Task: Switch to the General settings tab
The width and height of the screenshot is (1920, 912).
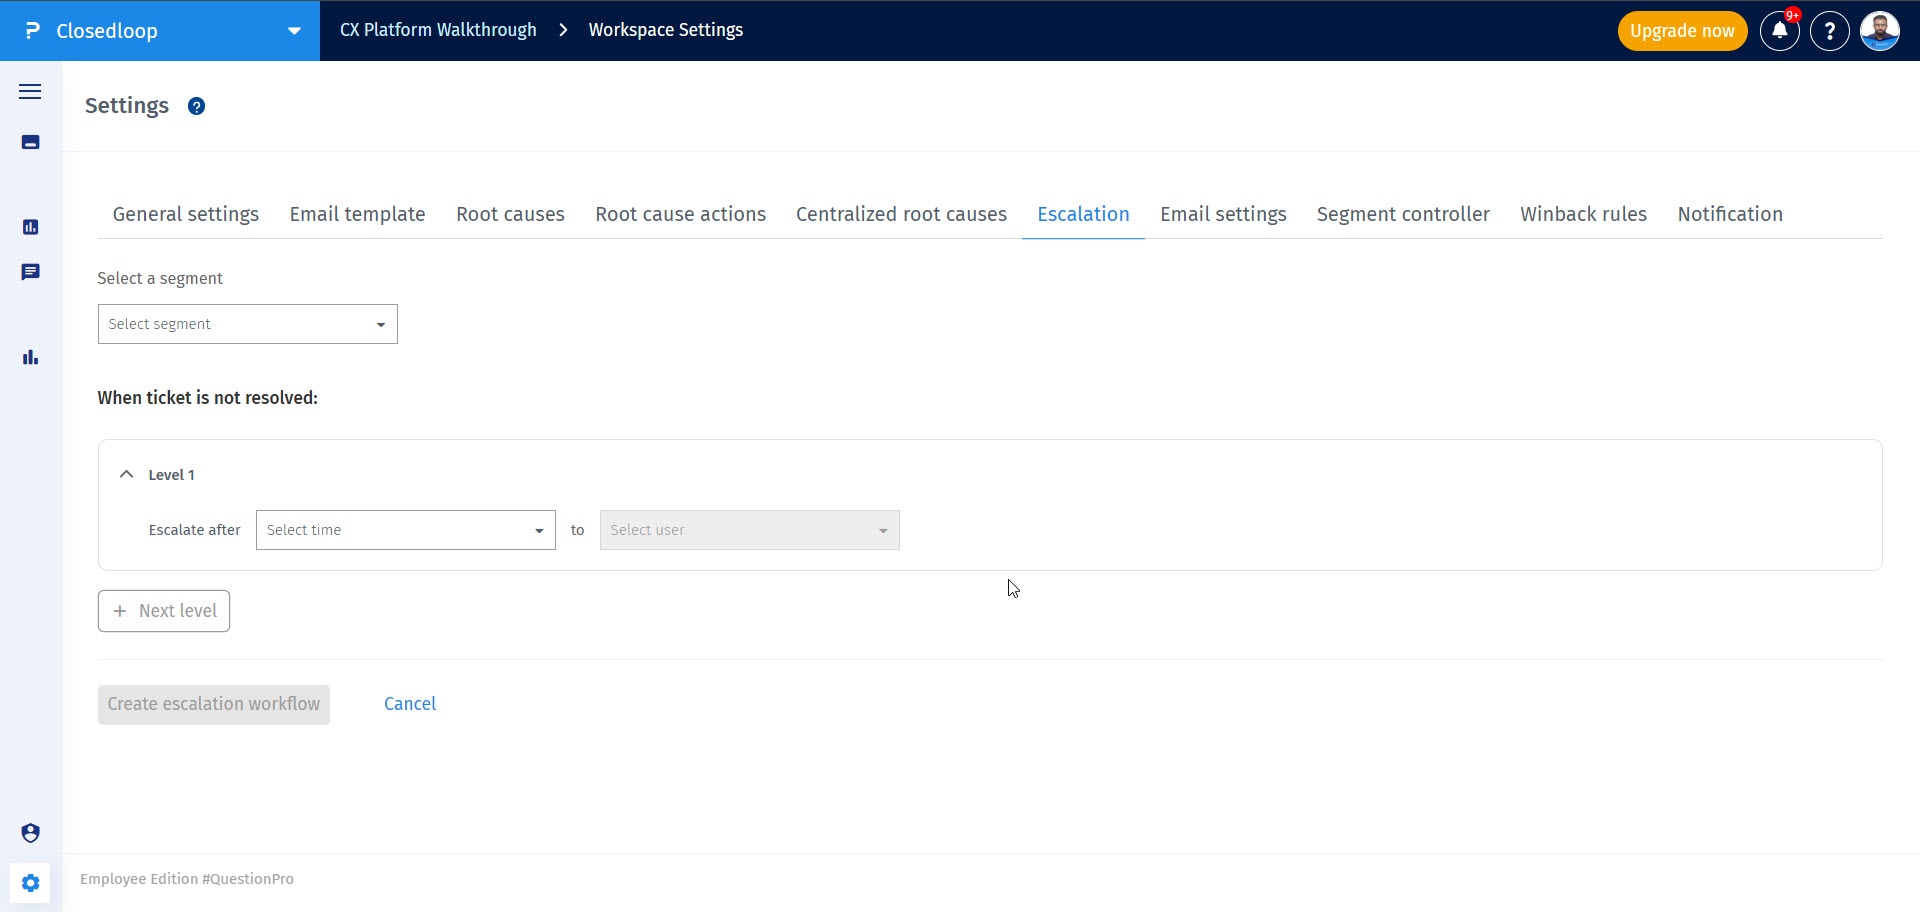Action: (185, 214)
